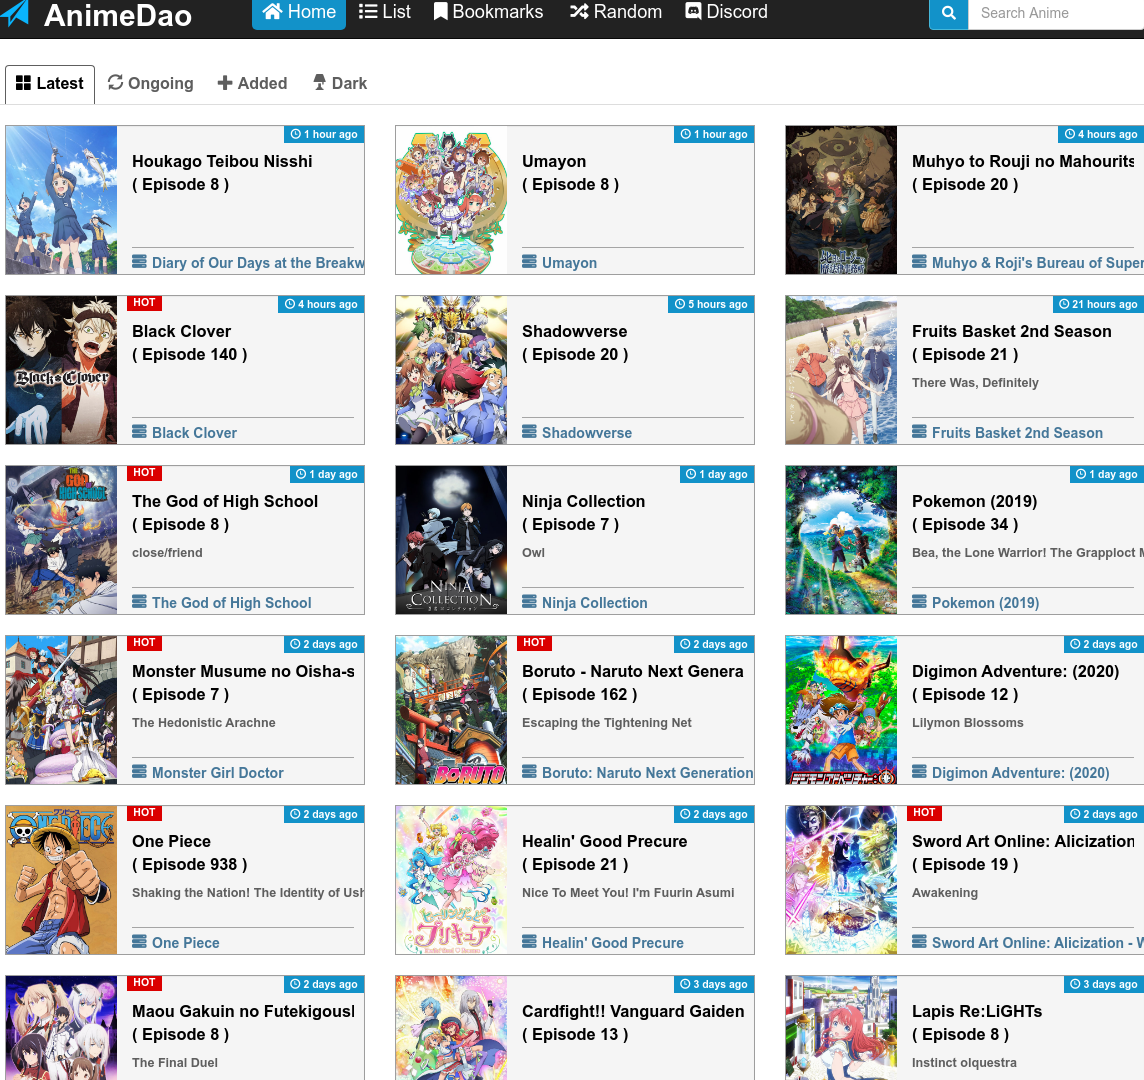Click 'The Final Duel' episode subtitle

coord(174,1063)
